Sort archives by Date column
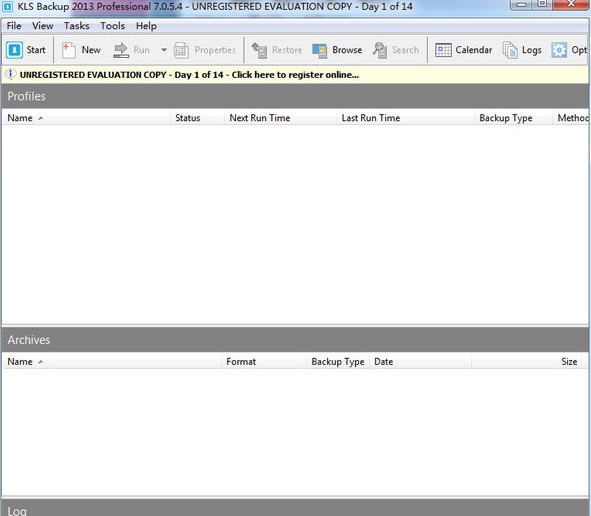 coord(420,362)
